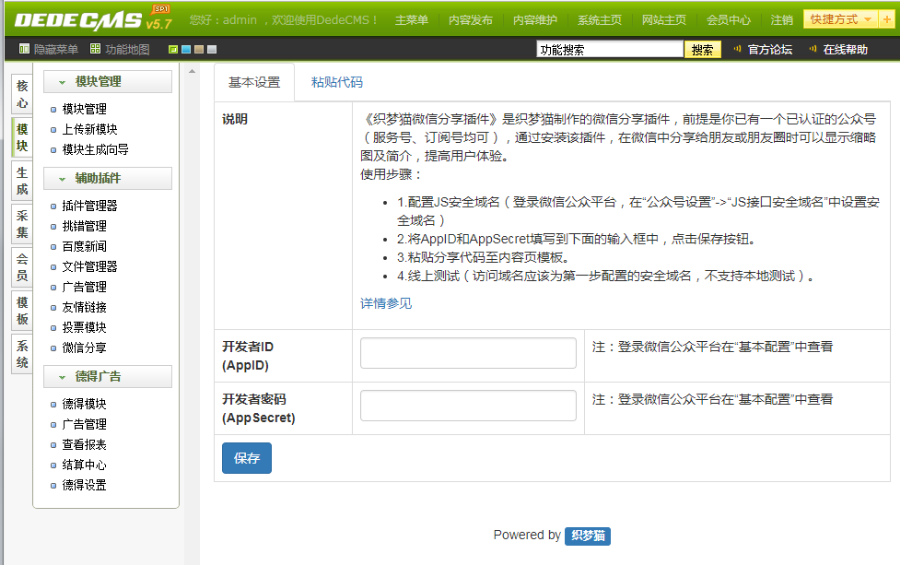Open the 快捷方式 dropdown
Screen dimensions: 900x565
(841, 19)
